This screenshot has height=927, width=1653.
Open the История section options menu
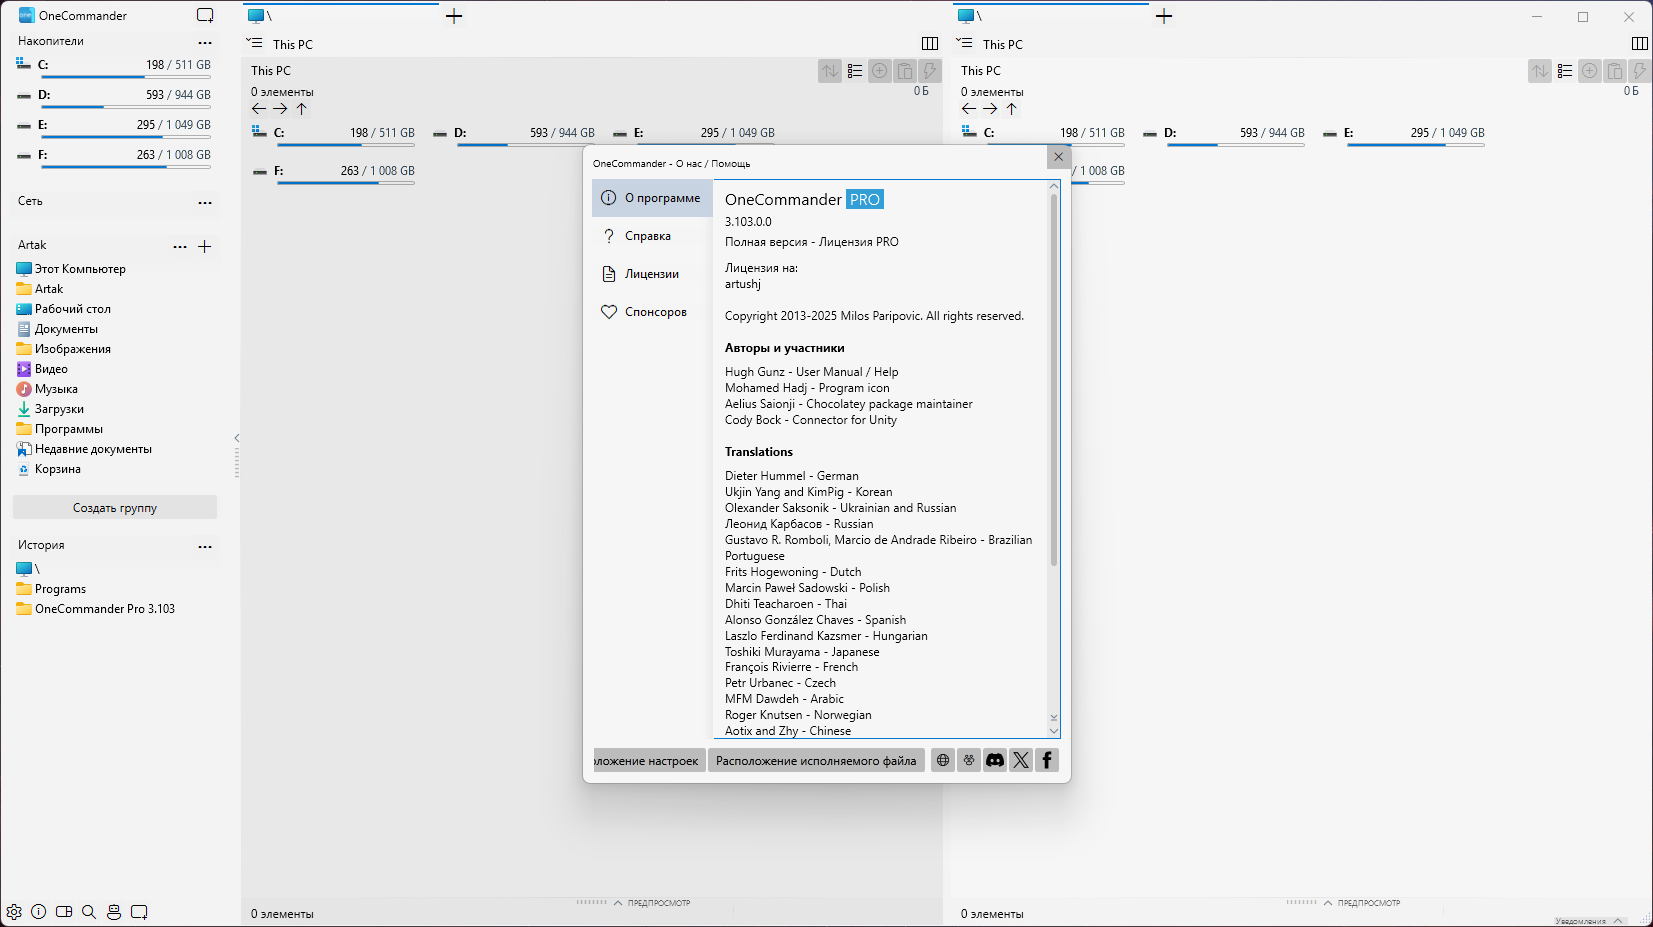tap(205, 547)
